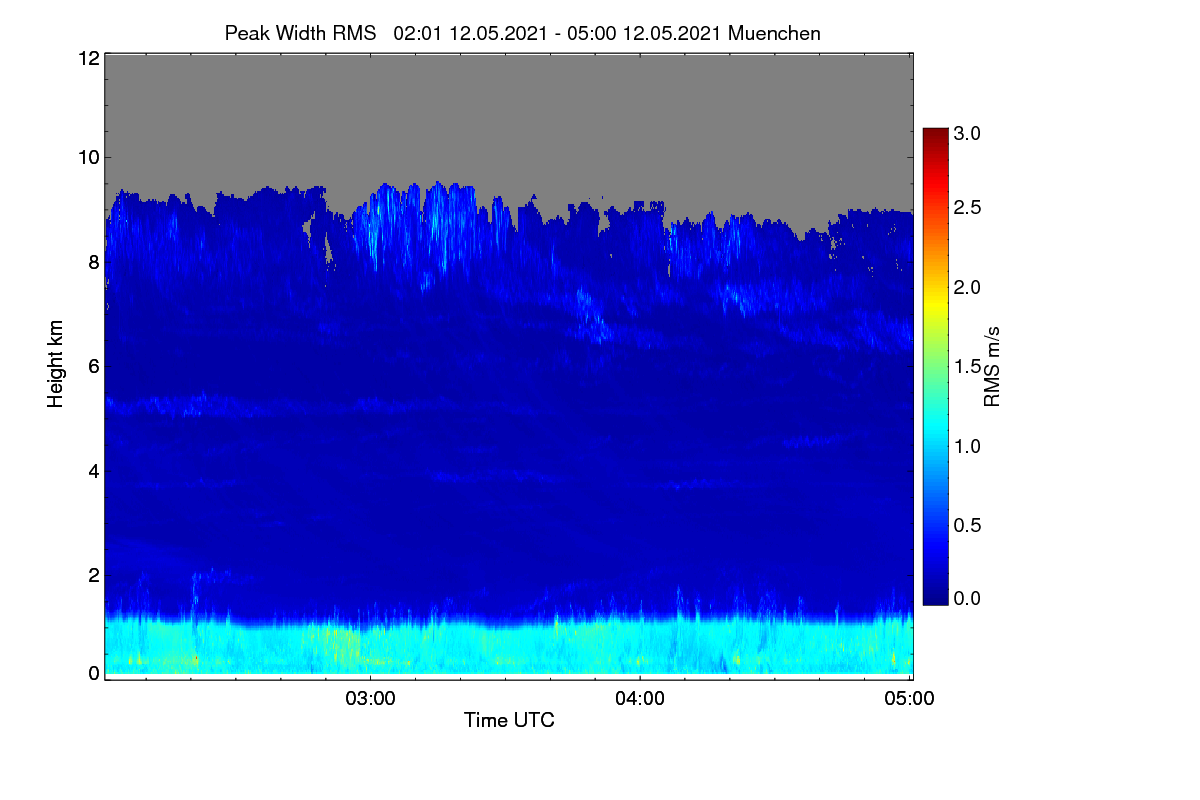Click the height axis label '8'
The image size is (1200, 800).
click(x=94, y=262)
